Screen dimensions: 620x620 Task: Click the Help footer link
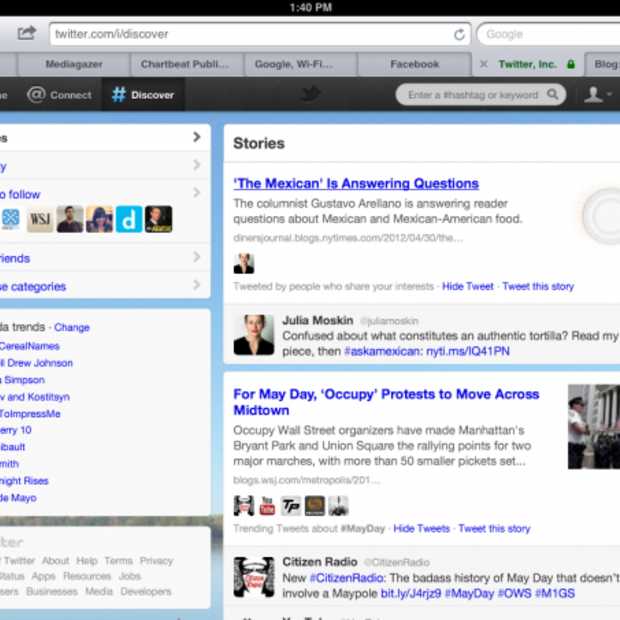point(87,561)
